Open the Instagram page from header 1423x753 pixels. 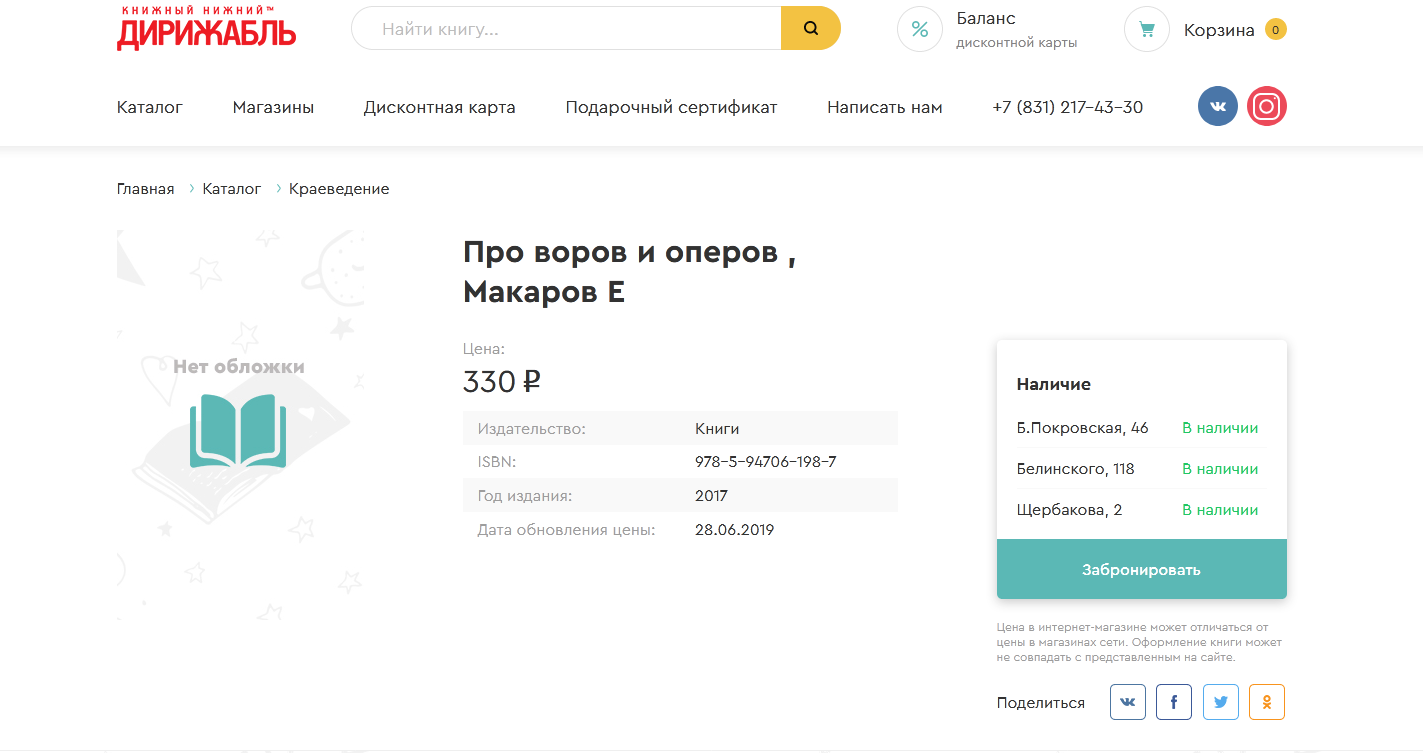pos(1266,107)
